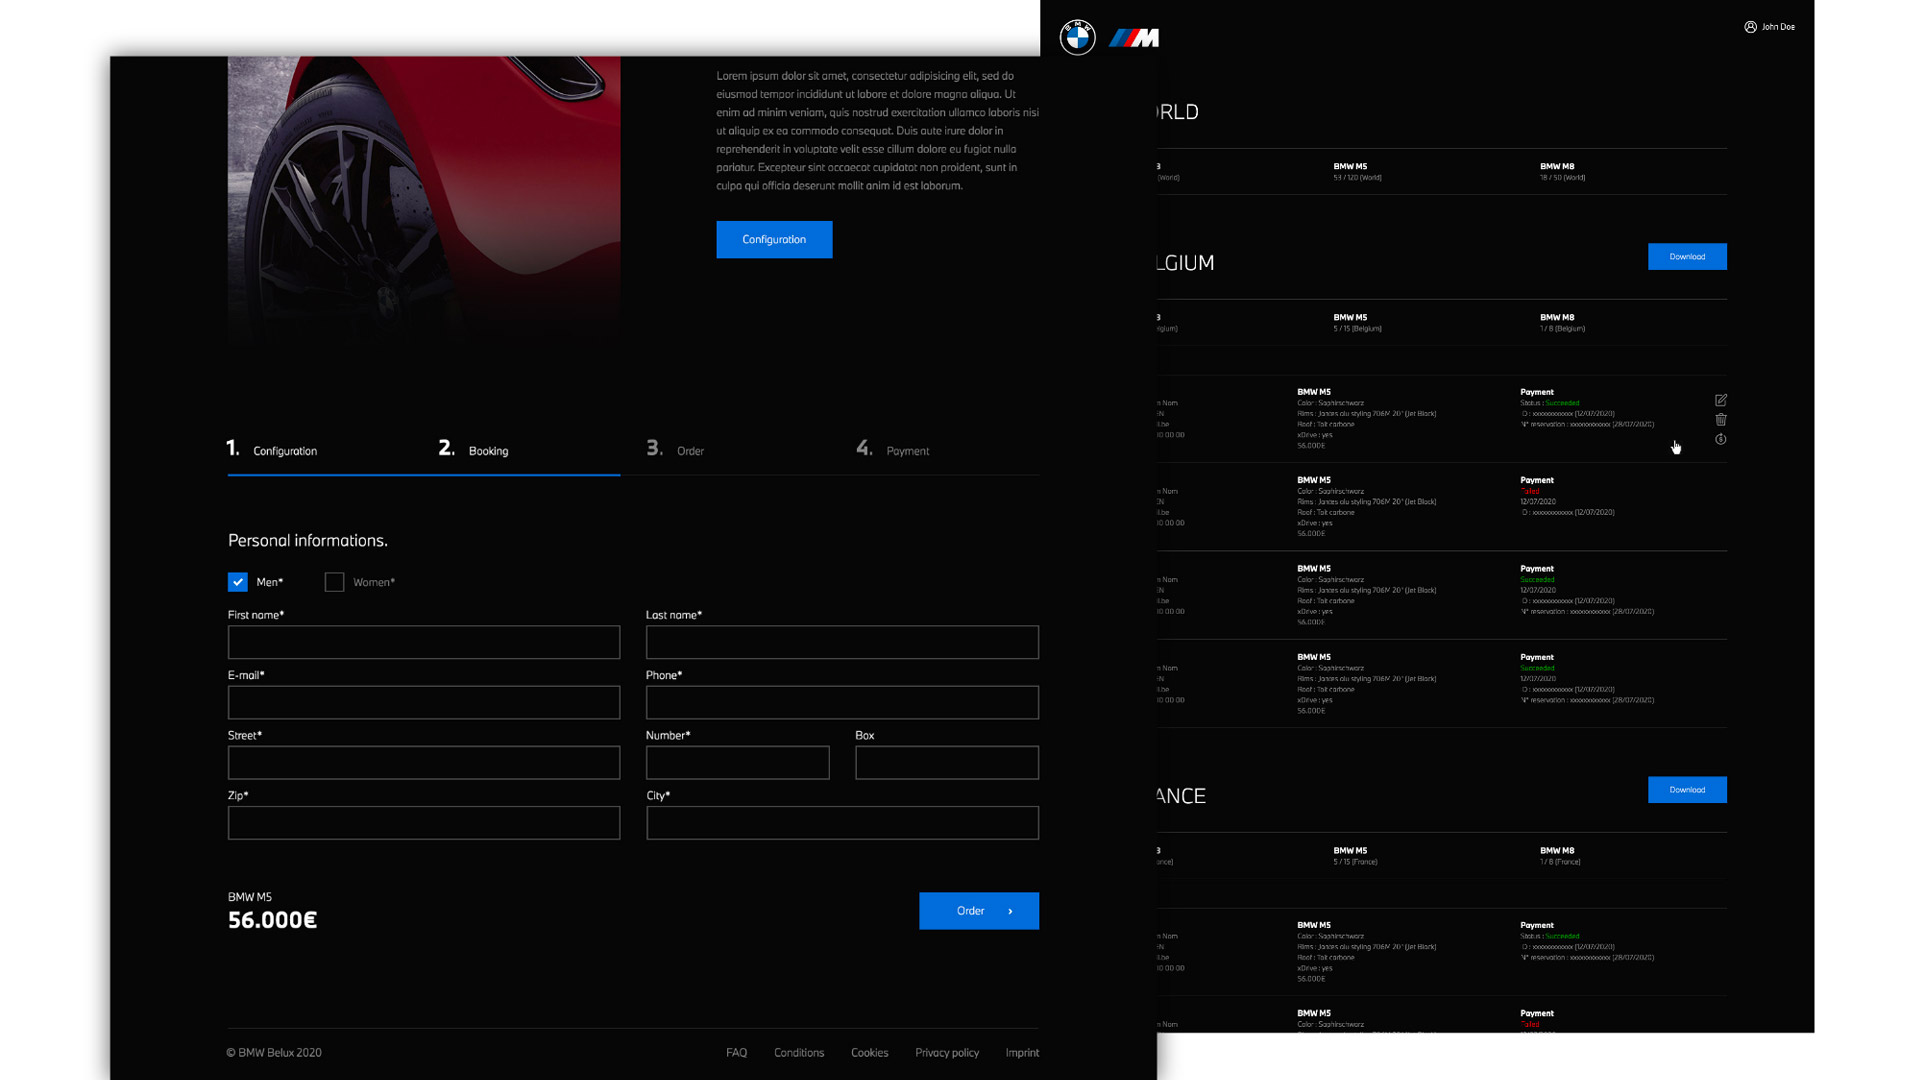Click into the First name field
The width and height of the screenshot is (1920, 1080).
[x=424, y=642]
